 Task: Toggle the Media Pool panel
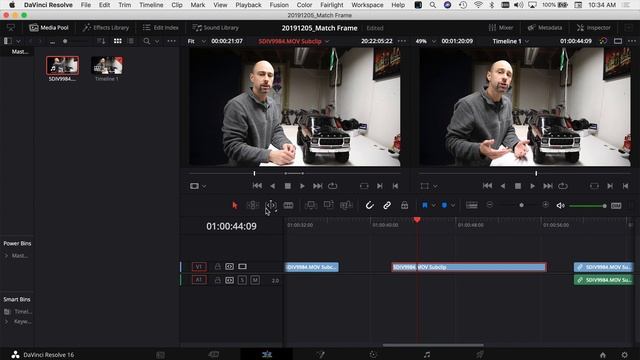point(49,28)
